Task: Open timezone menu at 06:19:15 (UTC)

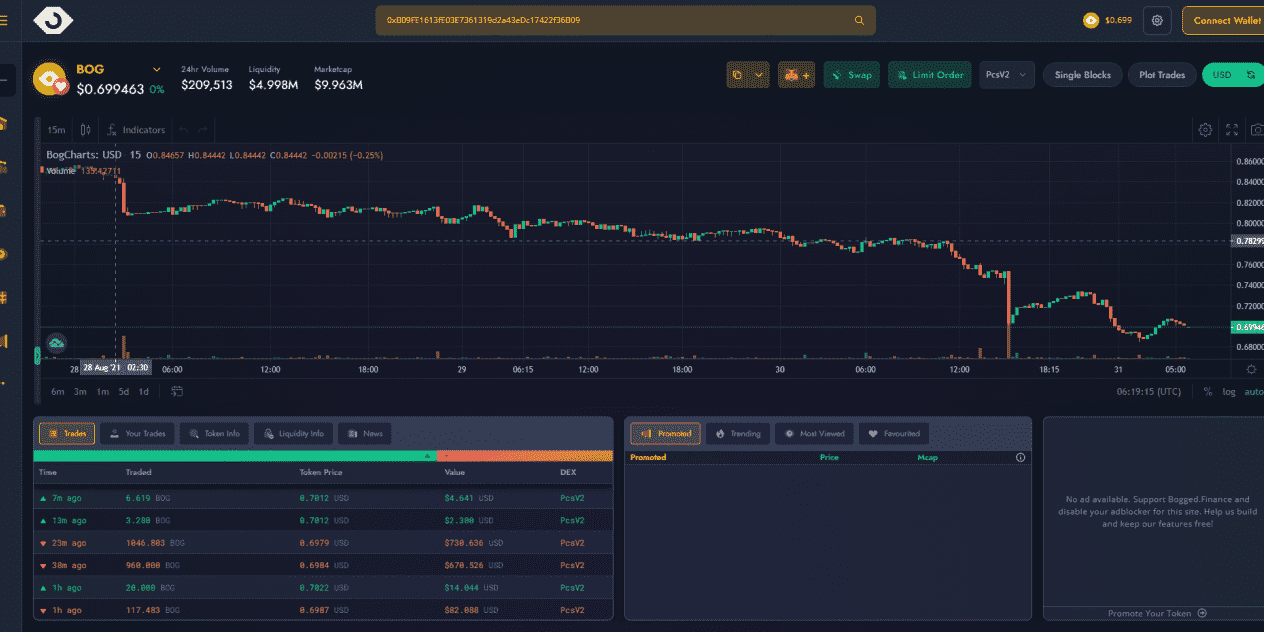Action: tap(1149, 391)
